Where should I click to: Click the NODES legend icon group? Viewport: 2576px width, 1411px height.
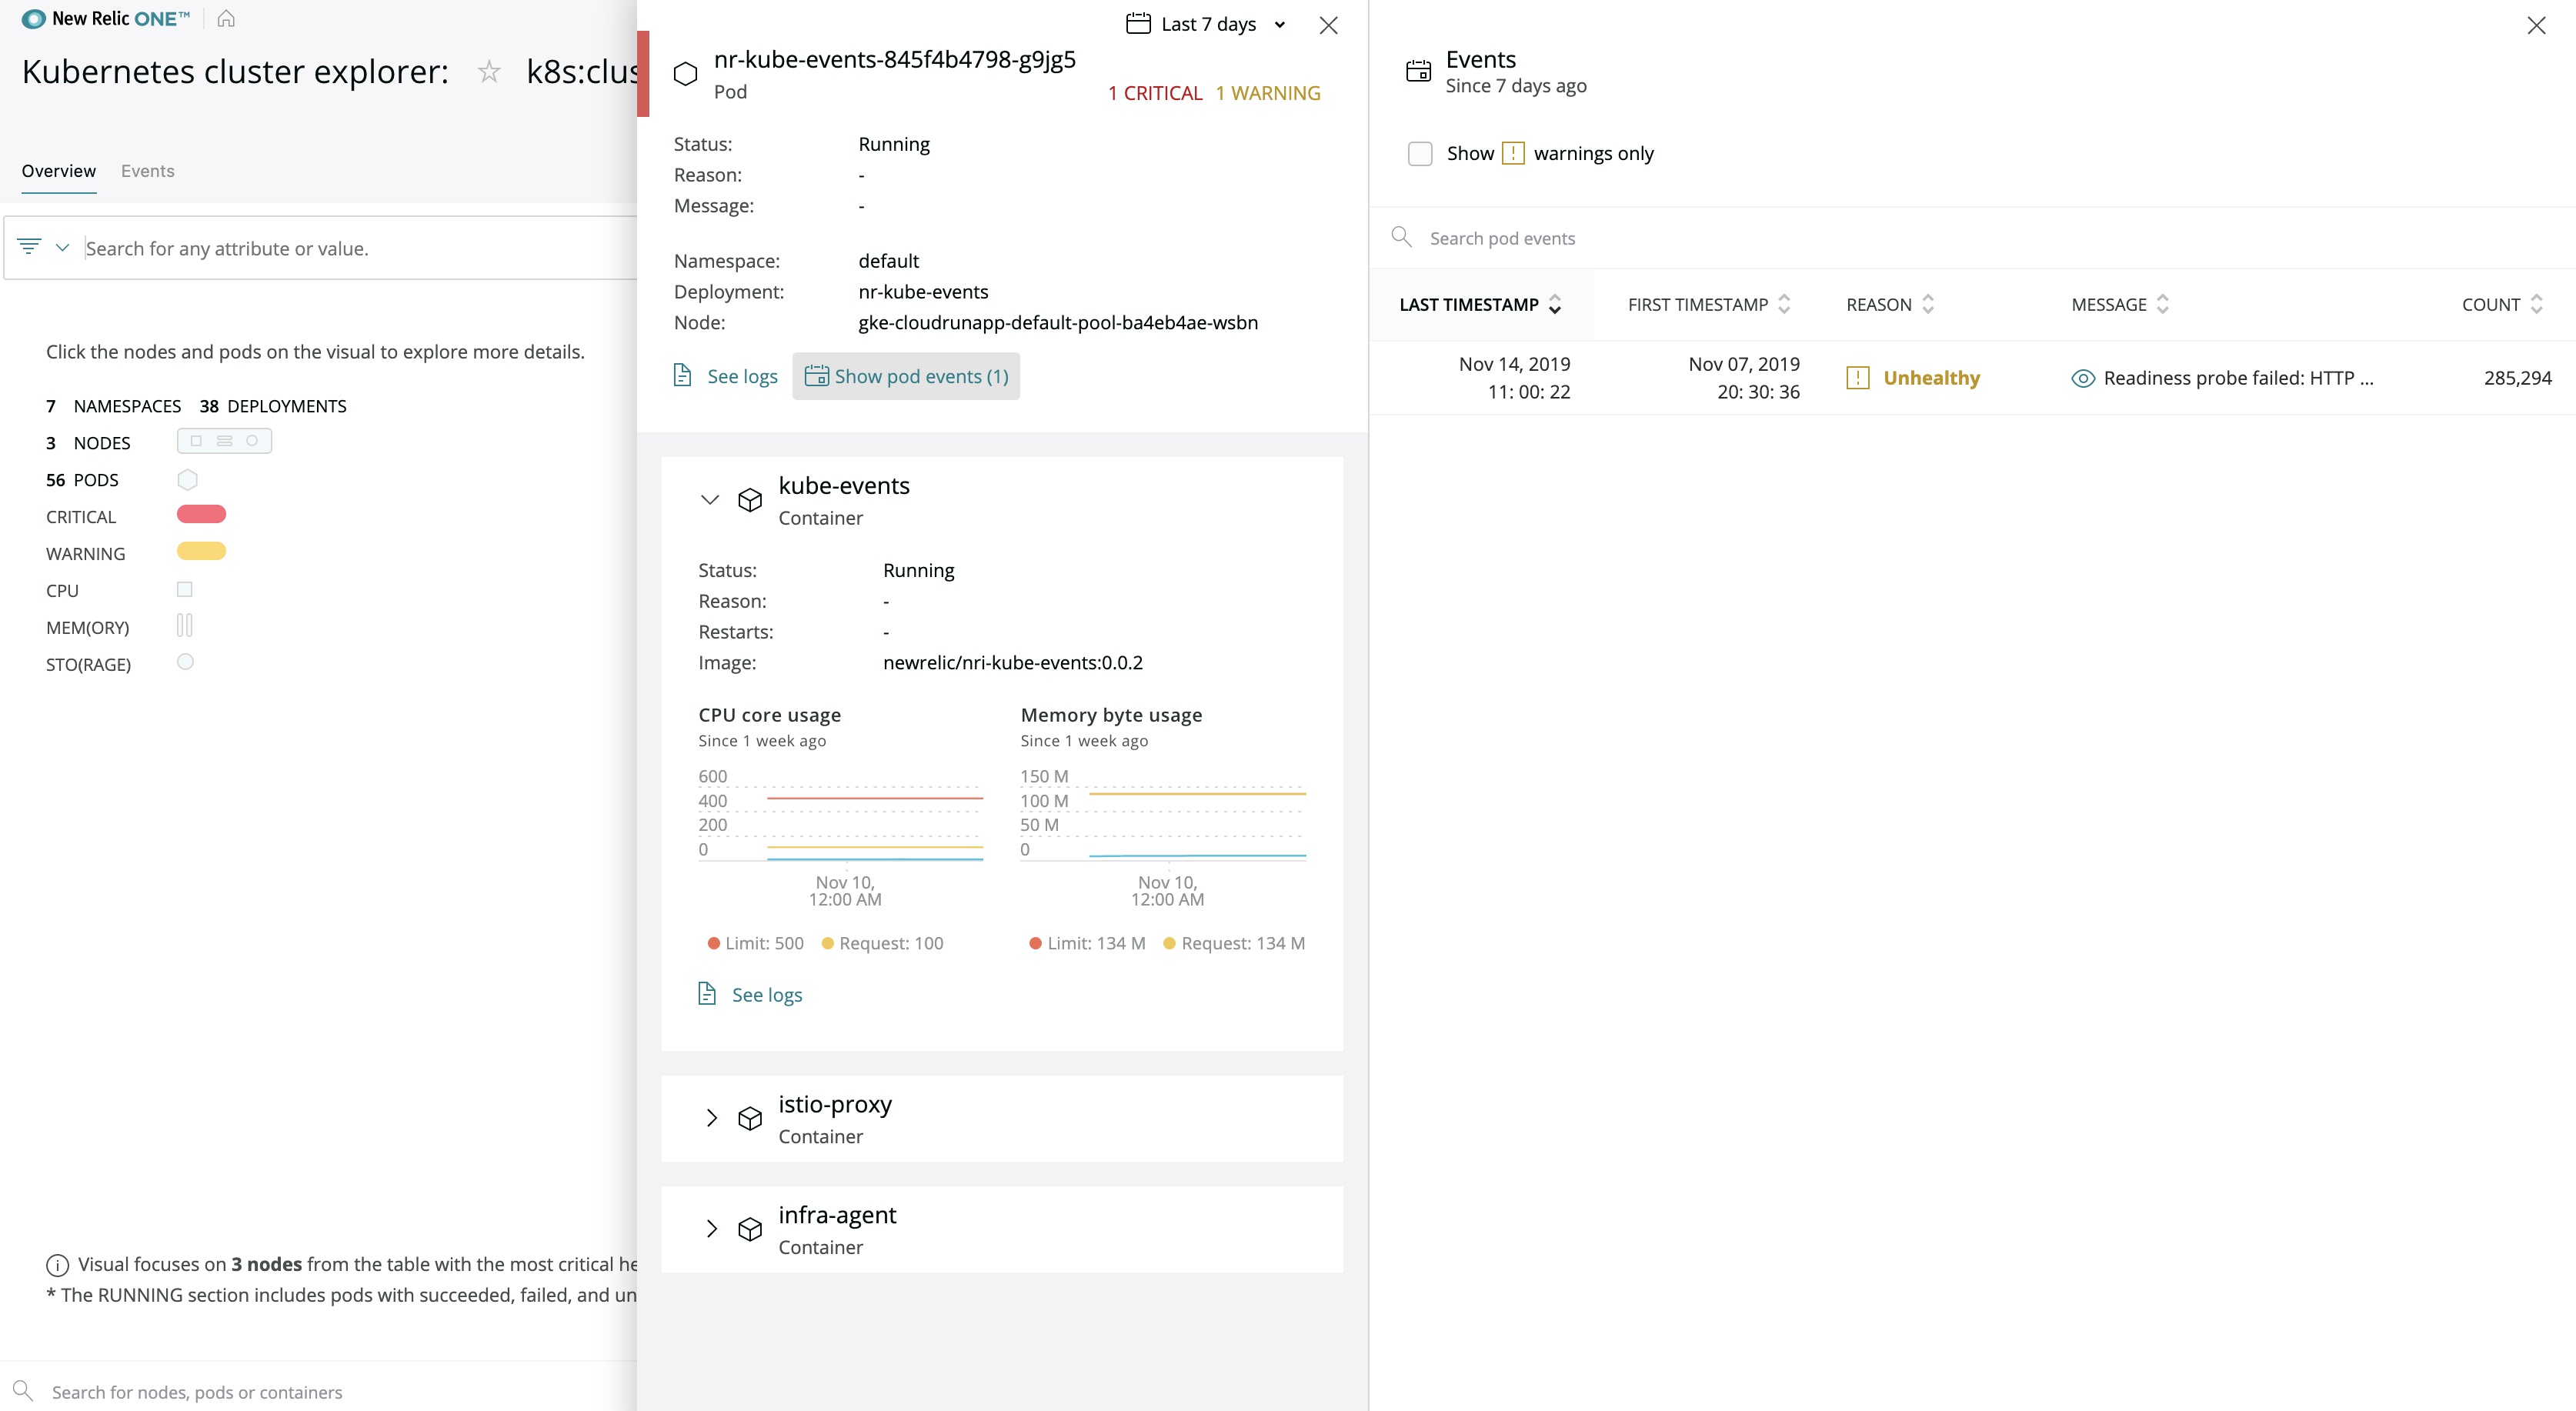(x=224, y=441)
